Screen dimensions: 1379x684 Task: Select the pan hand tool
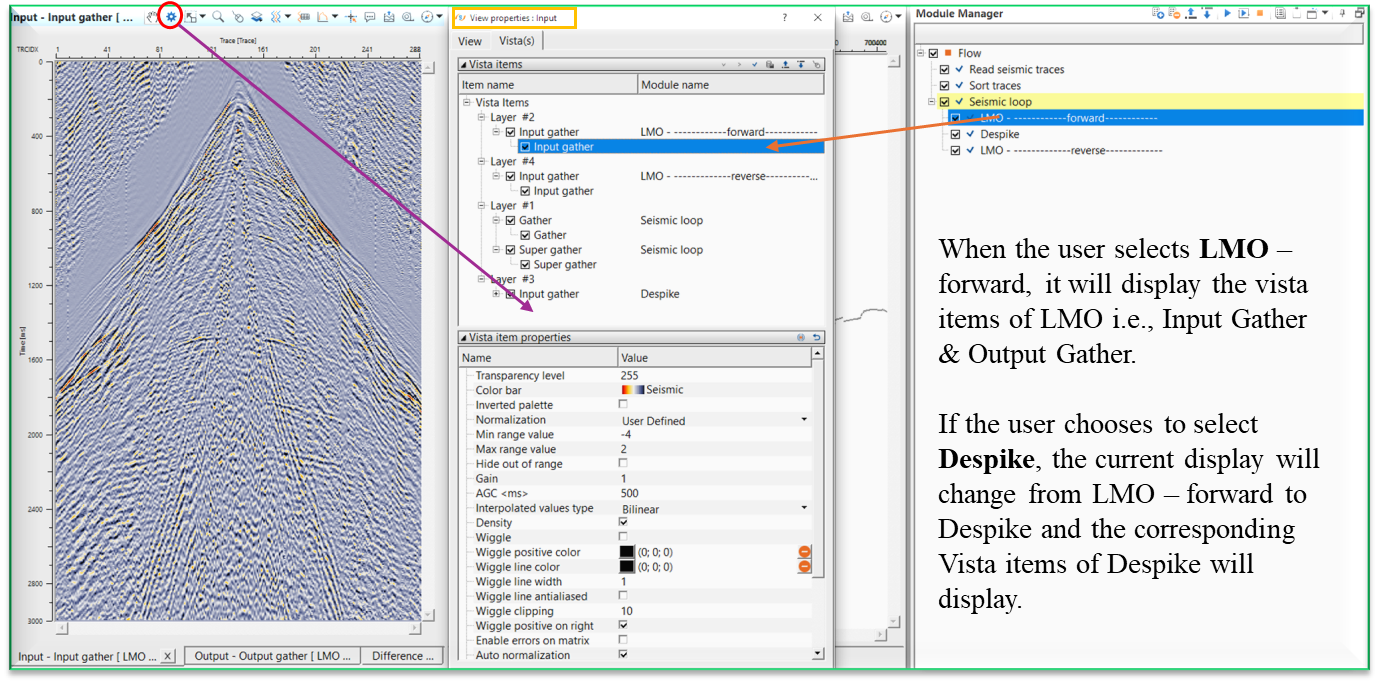click(151, 17)
